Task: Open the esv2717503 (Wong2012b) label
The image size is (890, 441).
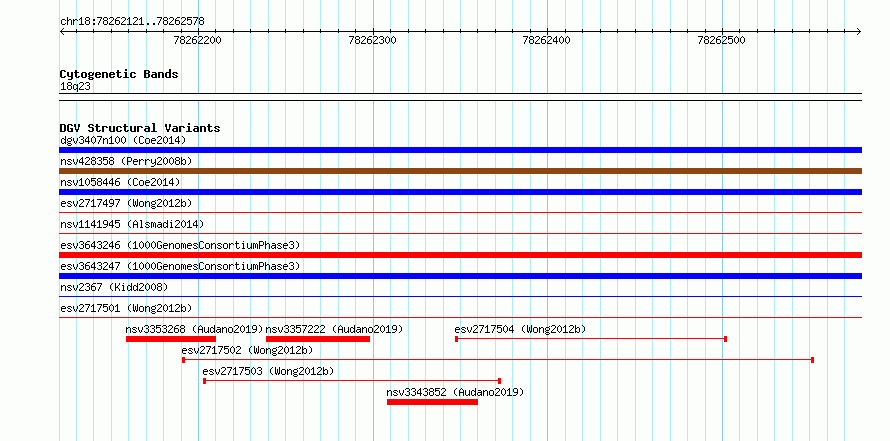Action: tap(268, 371)
